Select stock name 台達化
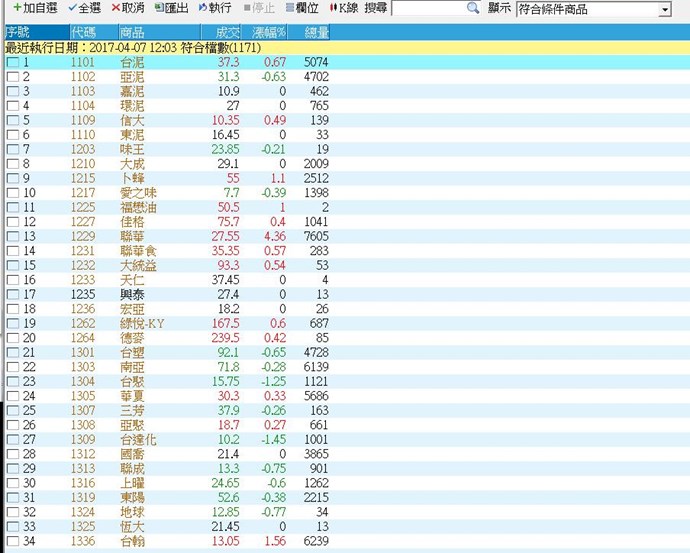690x553 pixels. tap(138, 440)
